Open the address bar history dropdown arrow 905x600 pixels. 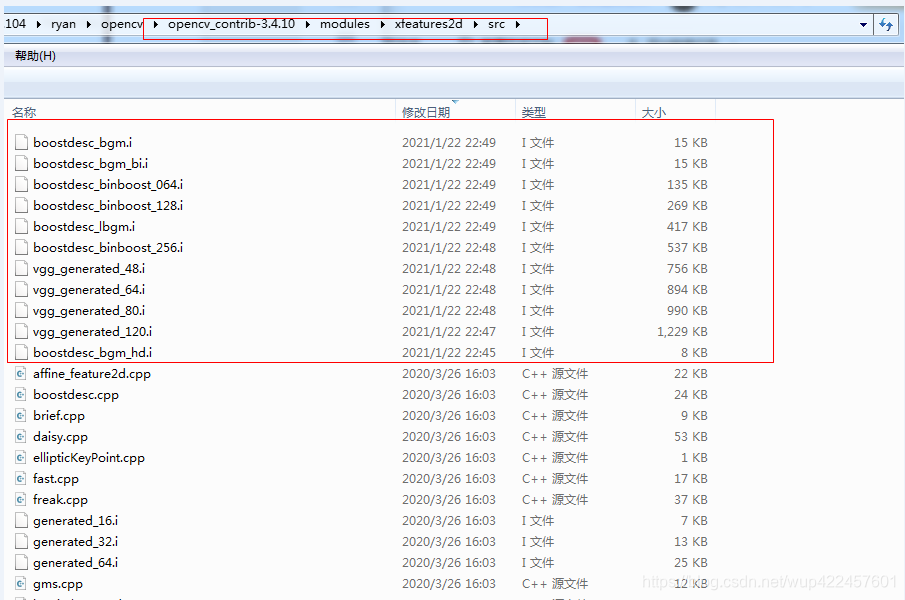tap(863, 24)
